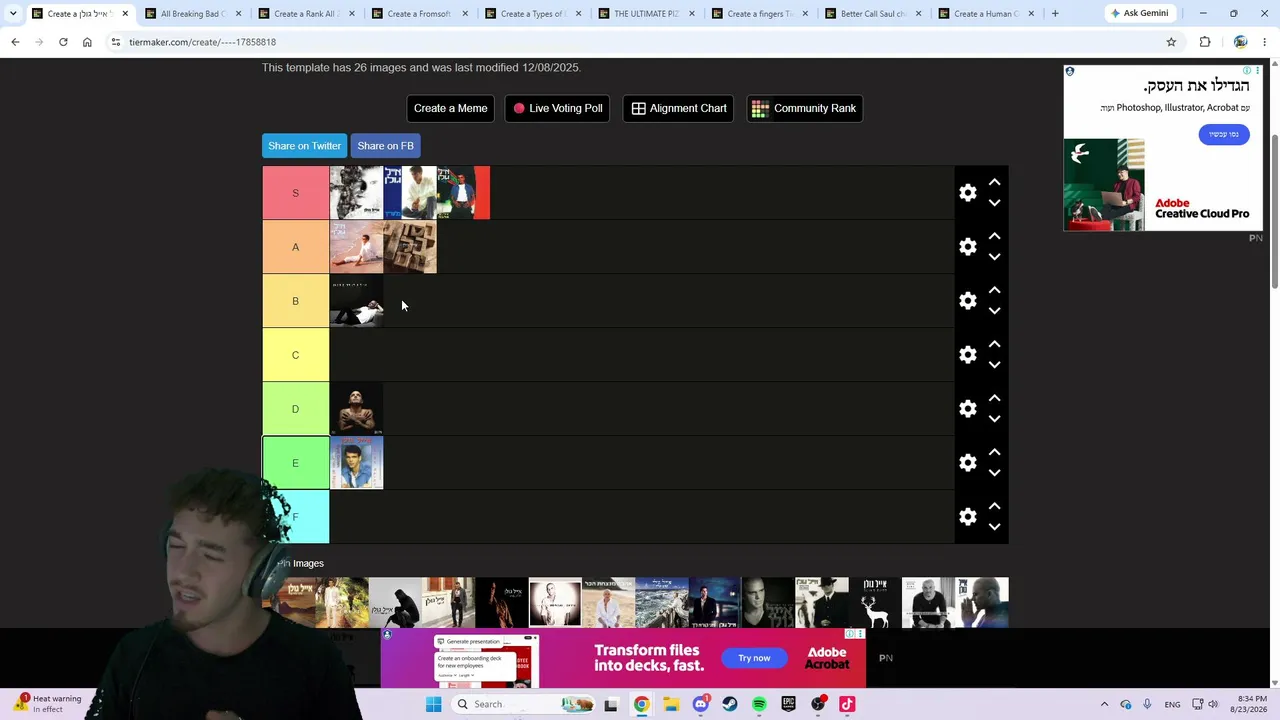Open settings gear for D tier
This screenshot has height=720, width=1280.
coord(967,409)
